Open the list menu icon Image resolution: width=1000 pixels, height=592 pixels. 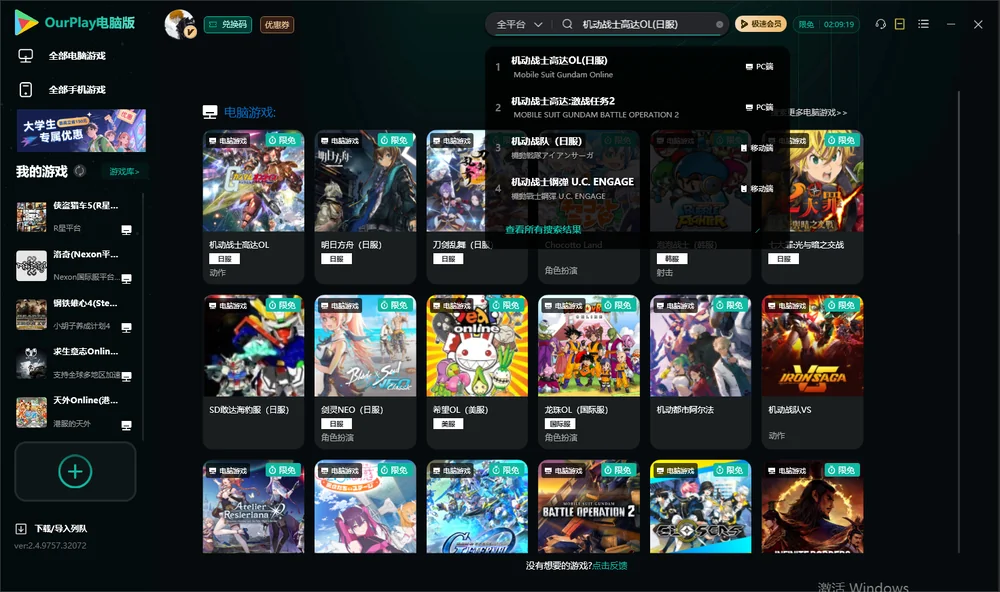coord(923,24)
